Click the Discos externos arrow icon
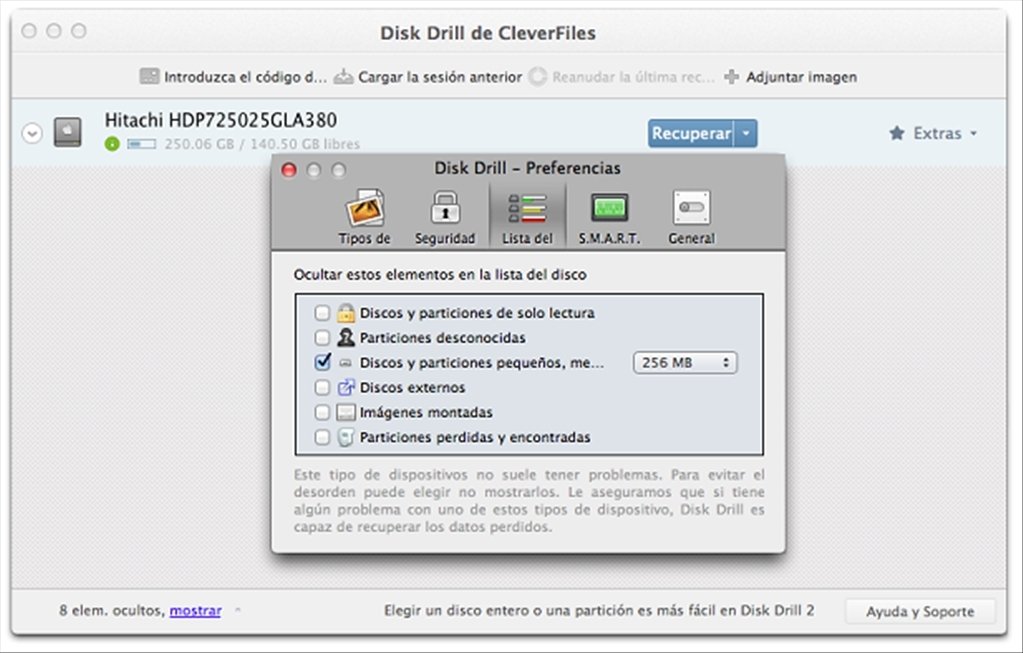Viewport: 1023px width, 653px height. 346,387
